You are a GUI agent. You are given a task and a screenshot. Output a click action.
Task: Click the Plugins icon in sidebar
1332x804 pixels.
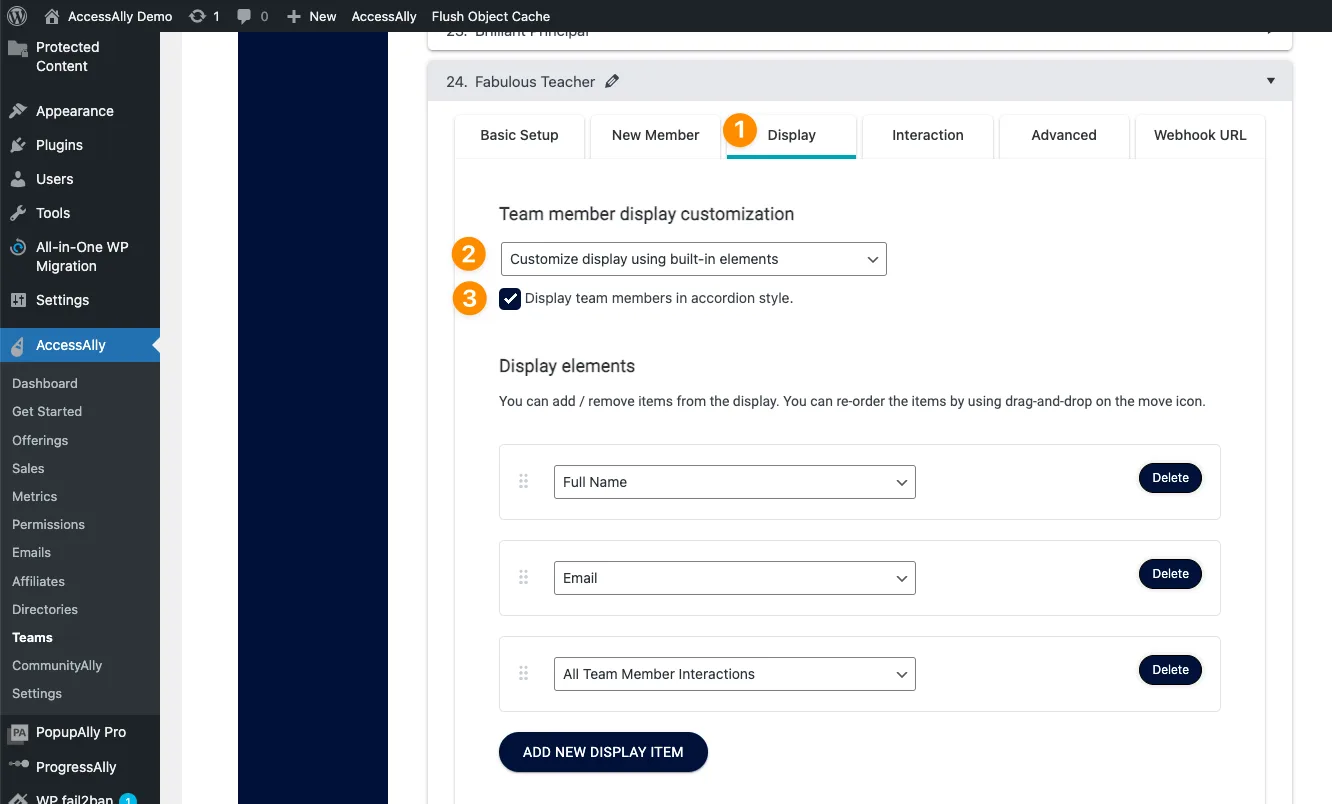click(18, 145)
